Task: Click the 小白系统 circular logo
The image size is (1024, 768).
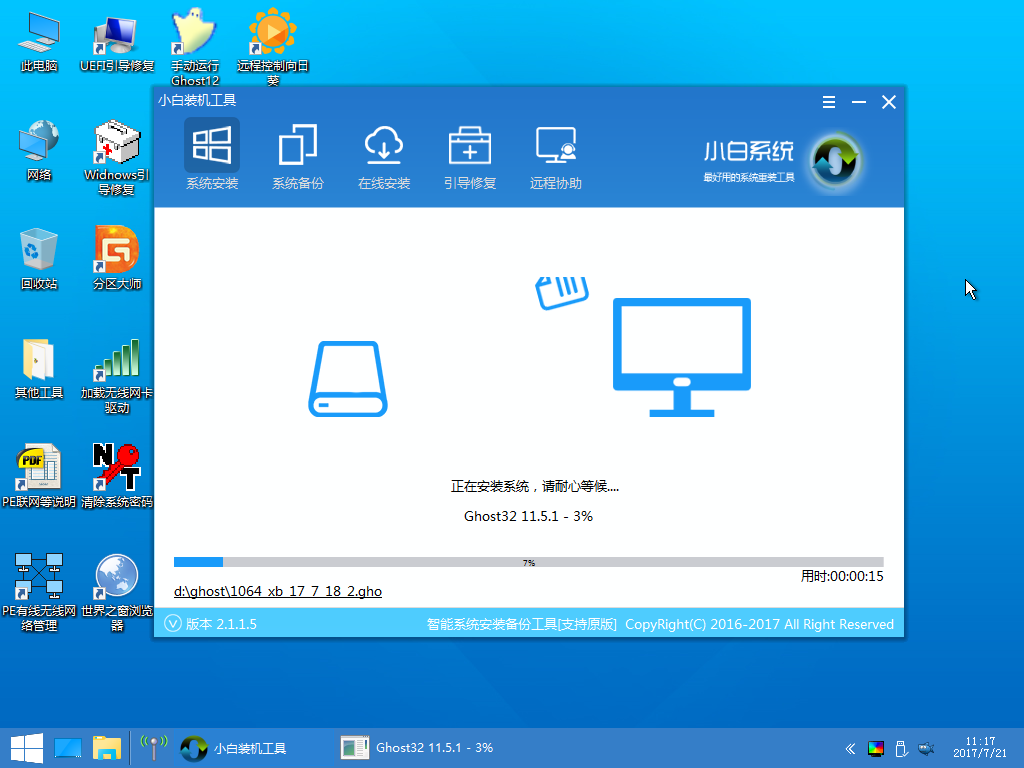Action: pyautogui.click(x=833, y=160)
